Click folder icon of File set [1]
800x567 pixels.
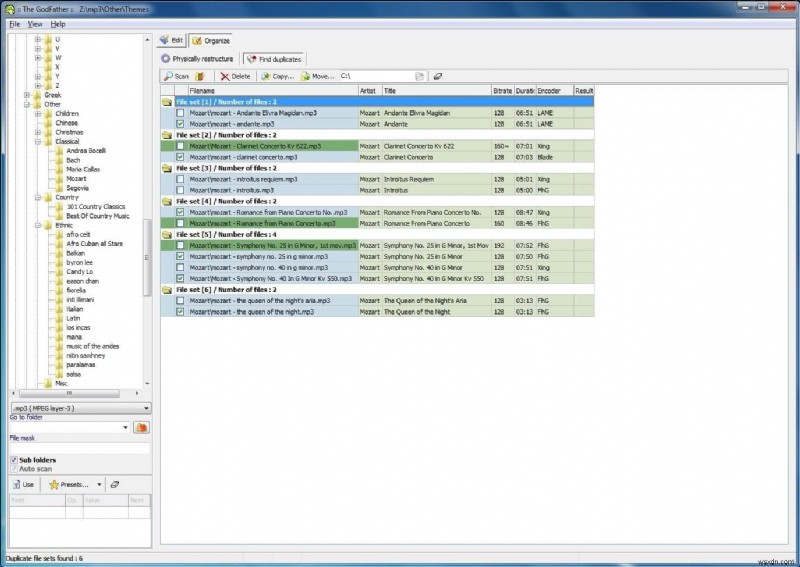click(x=167, y=102)
